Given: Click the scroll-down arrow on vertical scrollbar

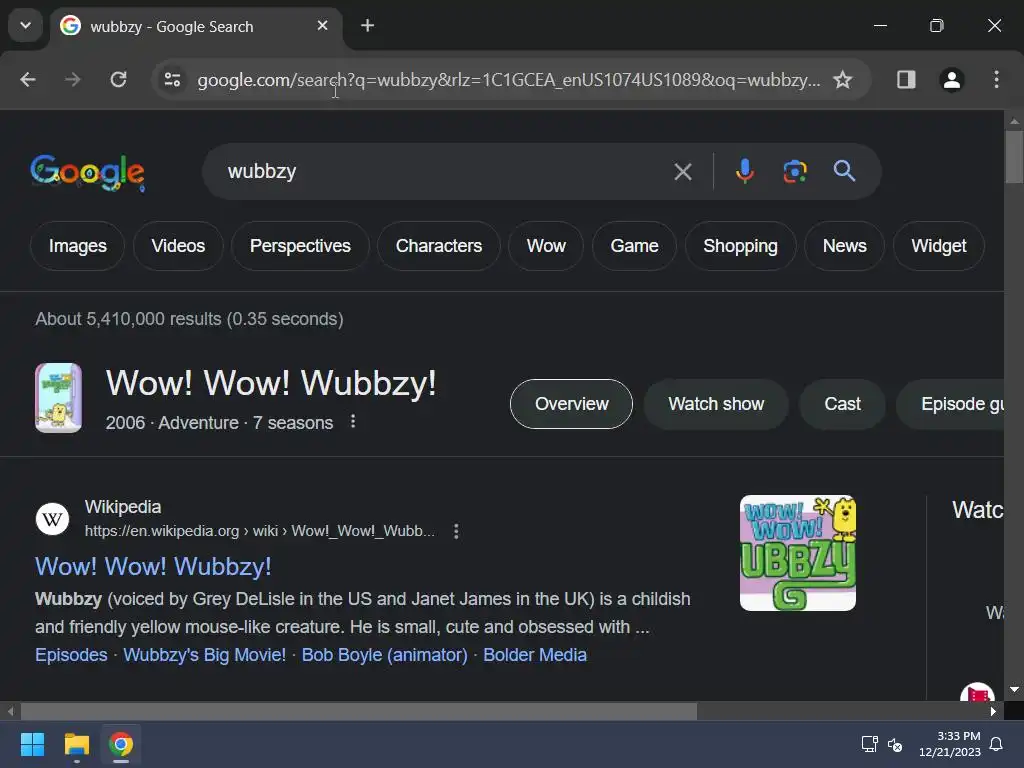Looking at the screenshot, I should pyautogui.click(x=1014, y=690).
